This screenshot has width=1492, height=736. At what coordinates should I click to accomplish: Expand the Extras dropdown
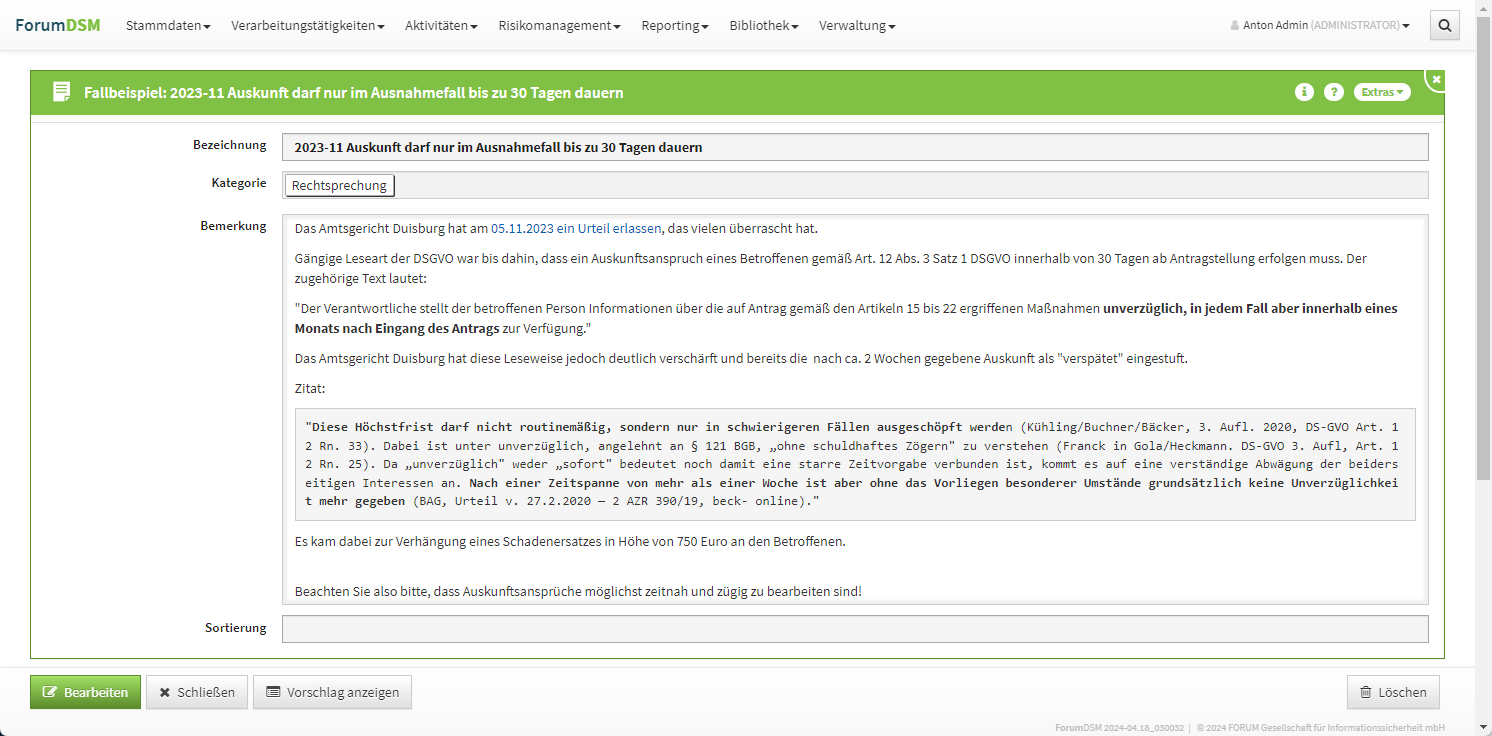[x=1381, y=92]
